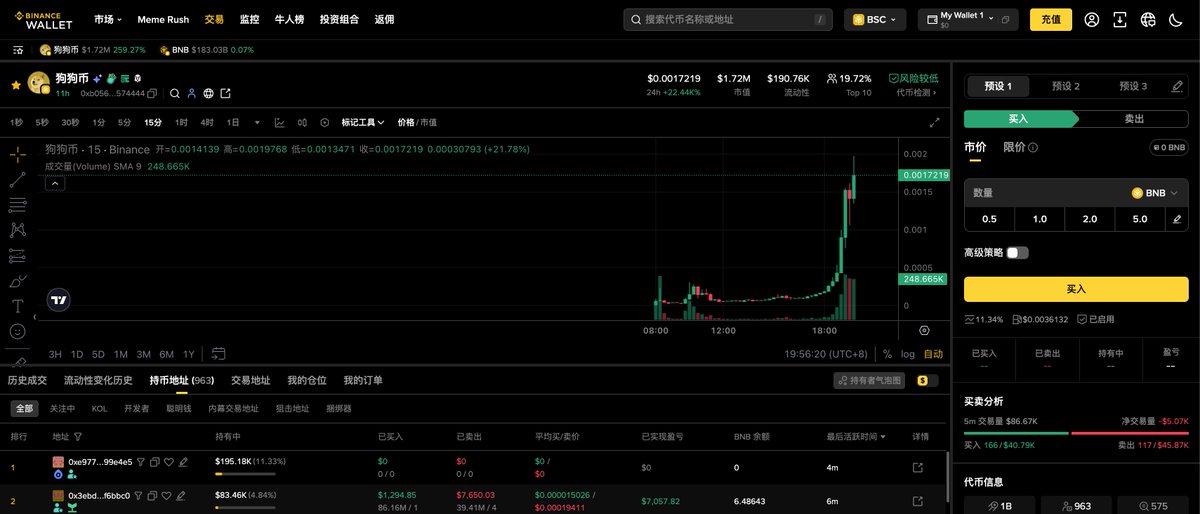Open BNB currency dropdown in 数量 field
Image resolution: width=1200 pixels, height=514 pixels.
coord(1155,193)
